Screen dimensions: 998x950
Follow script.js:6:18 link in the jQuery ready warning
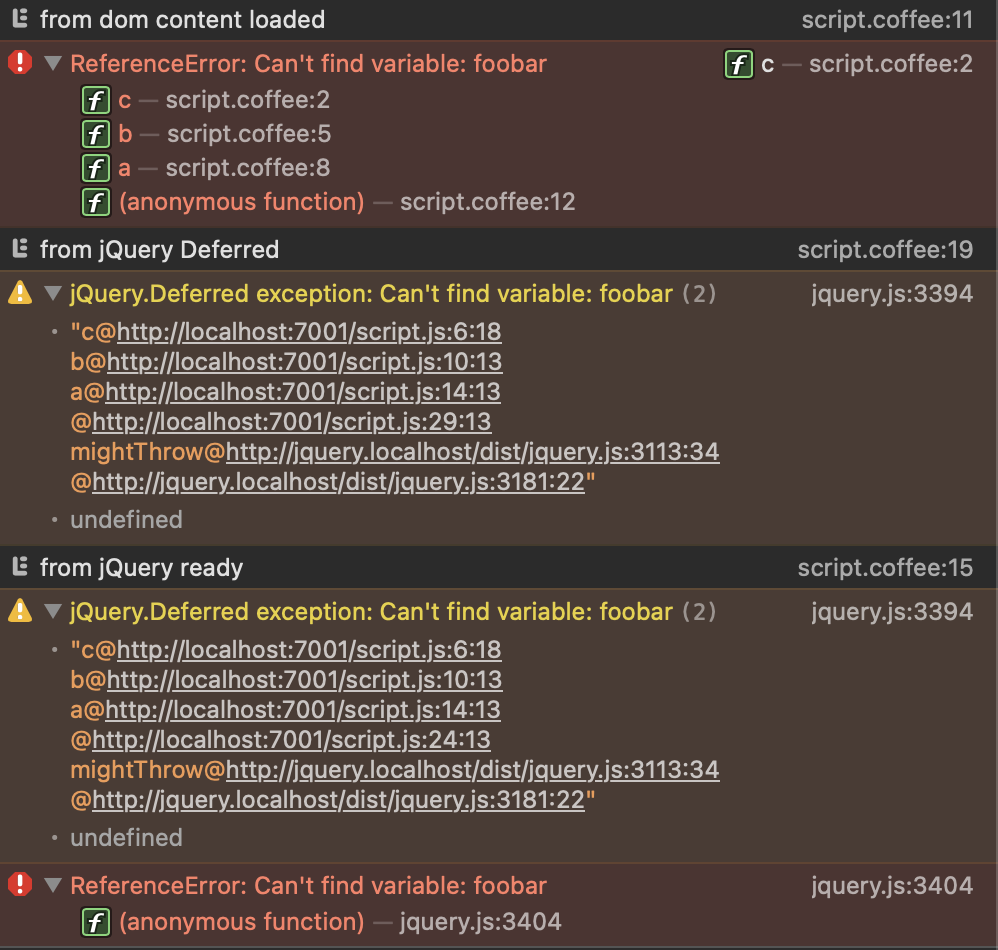coord(309,650)
